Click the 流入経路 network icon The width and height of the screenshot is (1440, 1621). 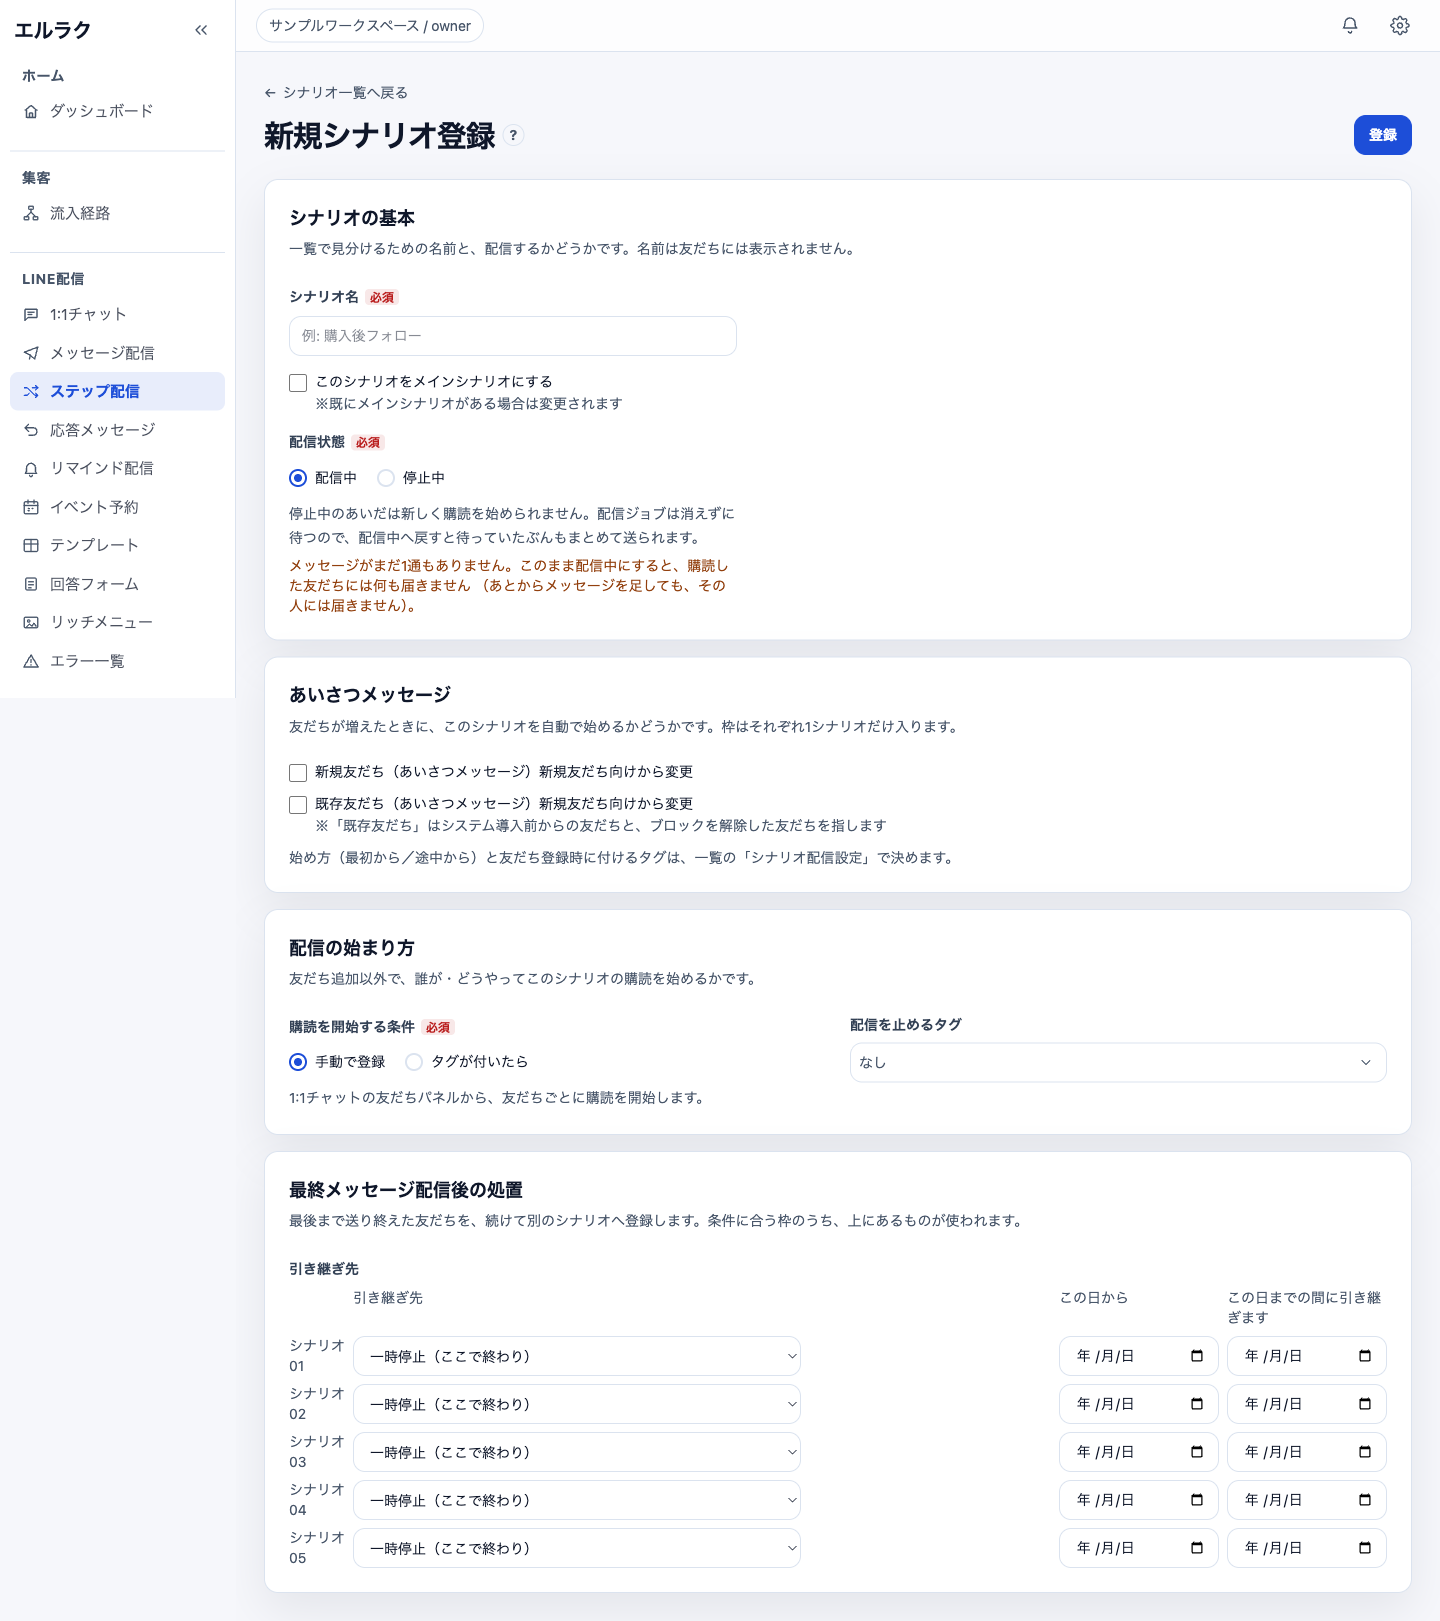point(31,213)
